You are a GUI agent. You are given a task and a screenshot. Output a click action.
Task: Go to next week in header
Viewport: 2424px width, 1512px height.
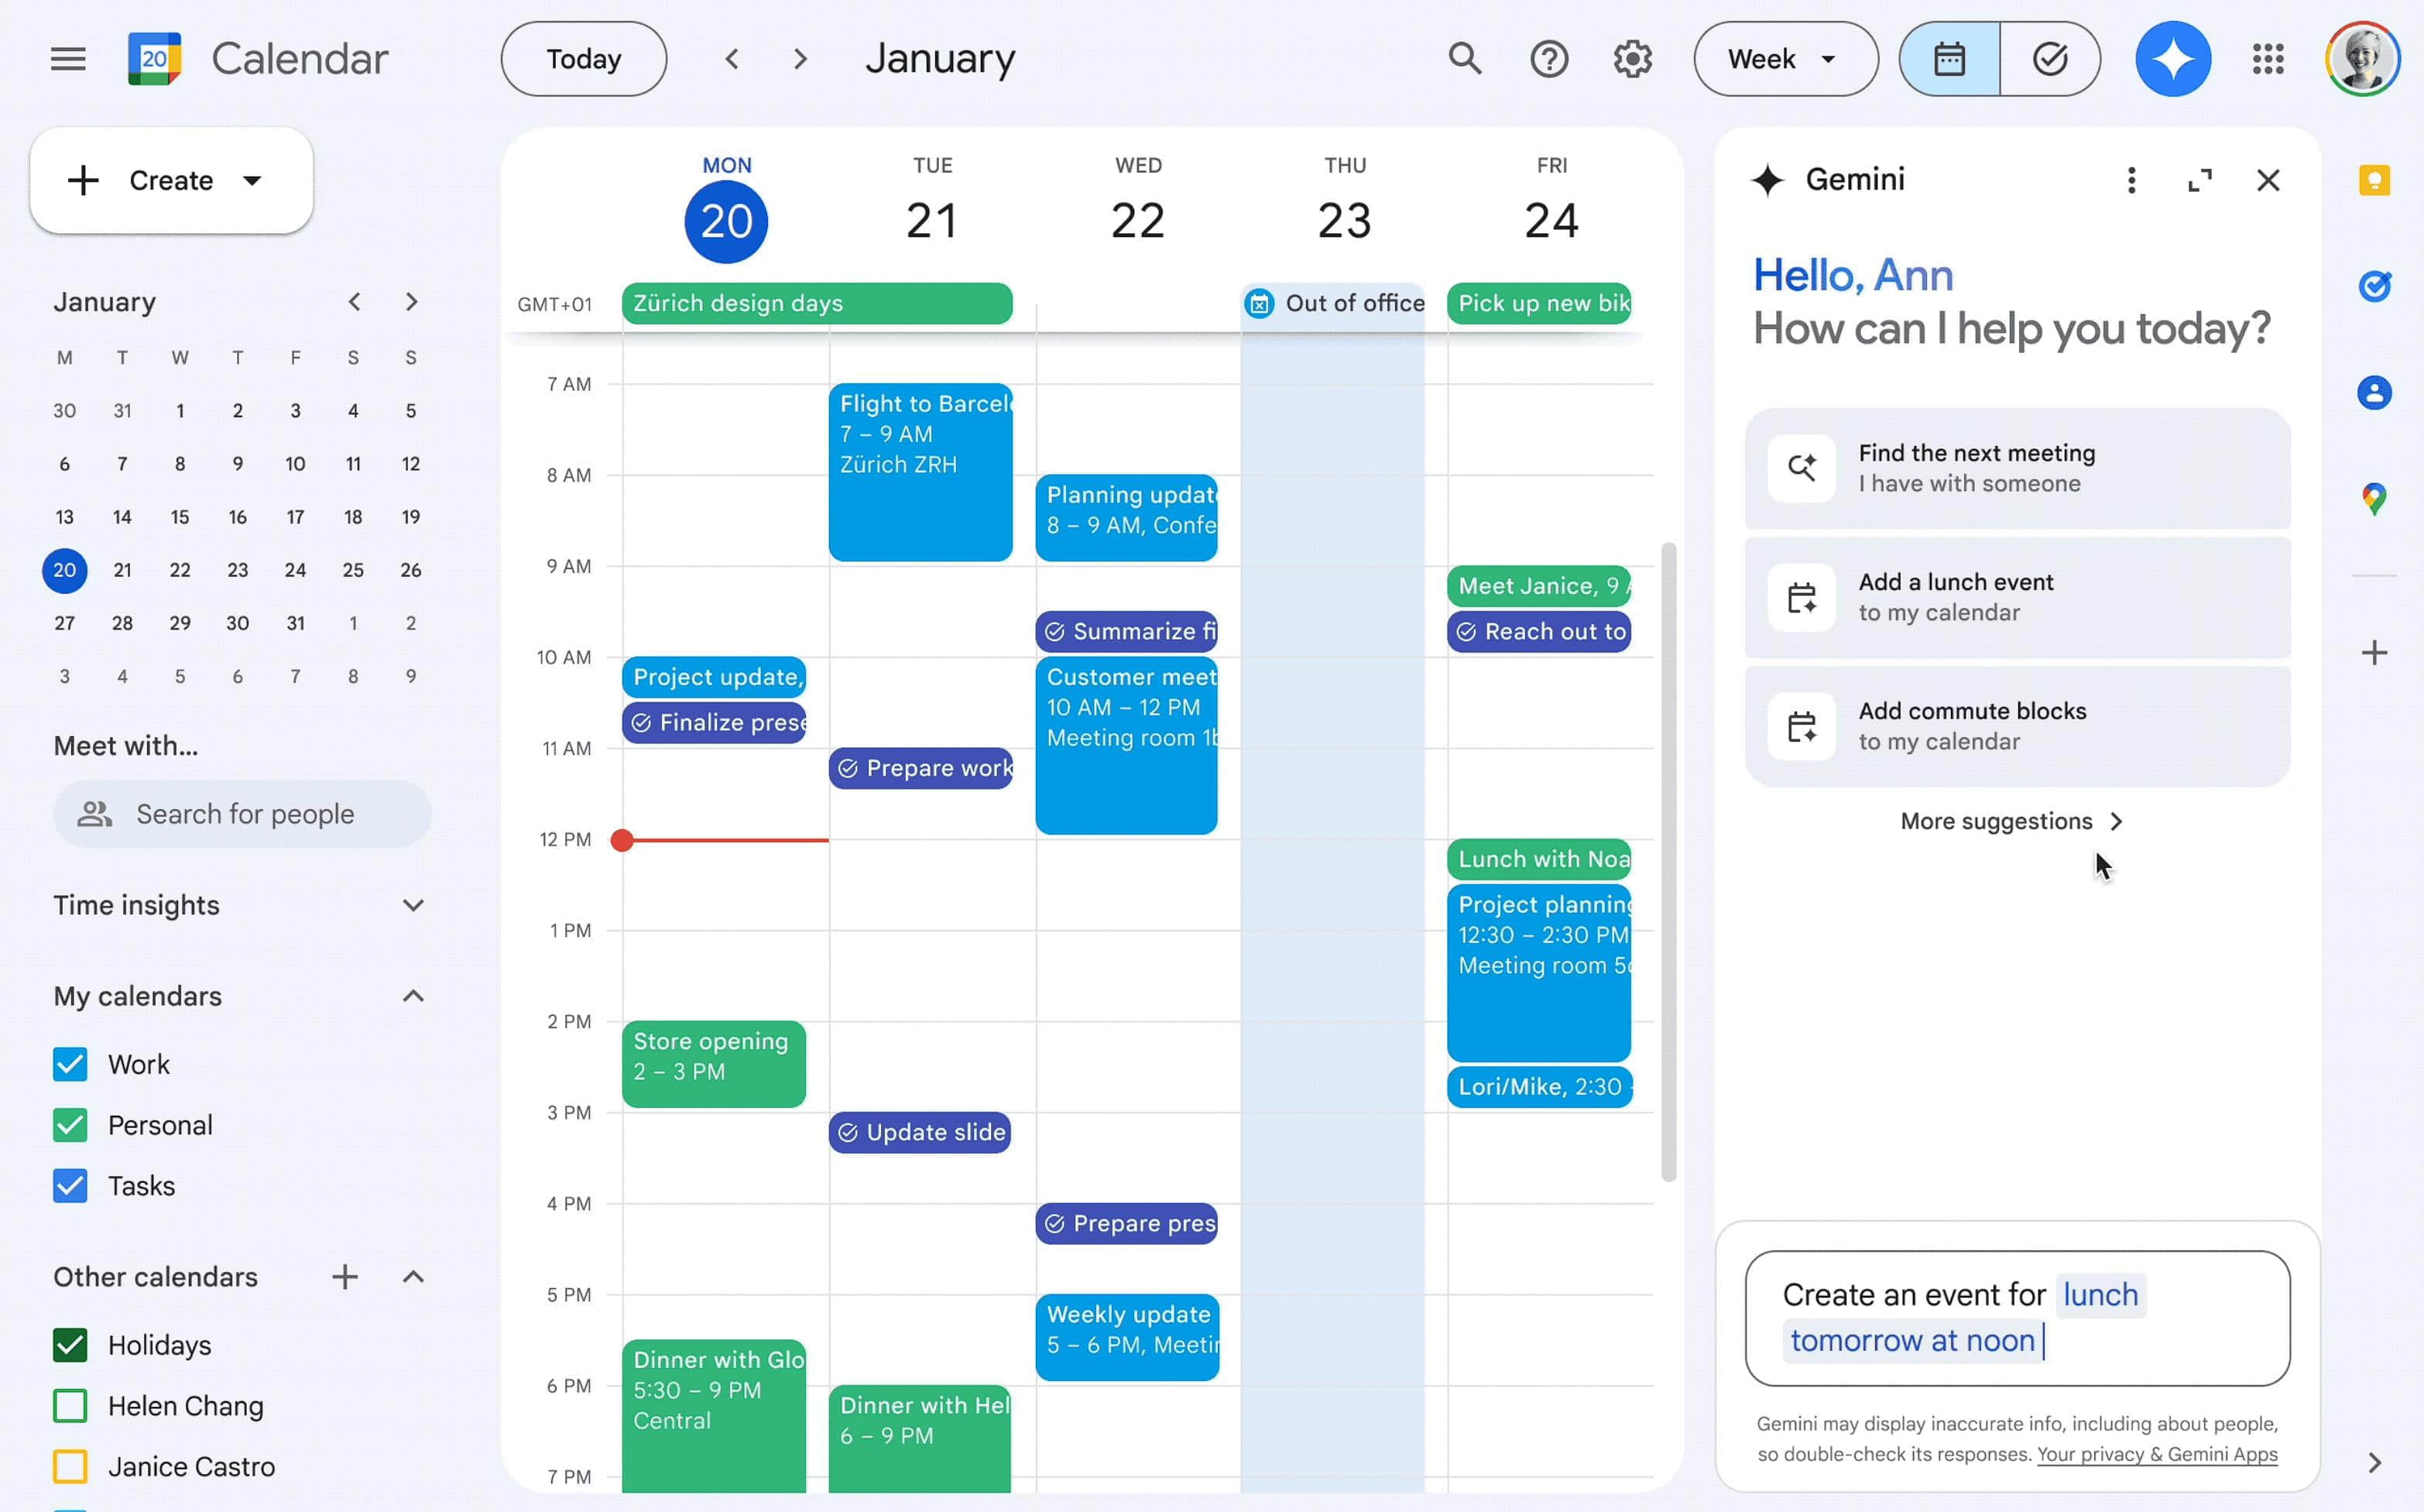799,59
